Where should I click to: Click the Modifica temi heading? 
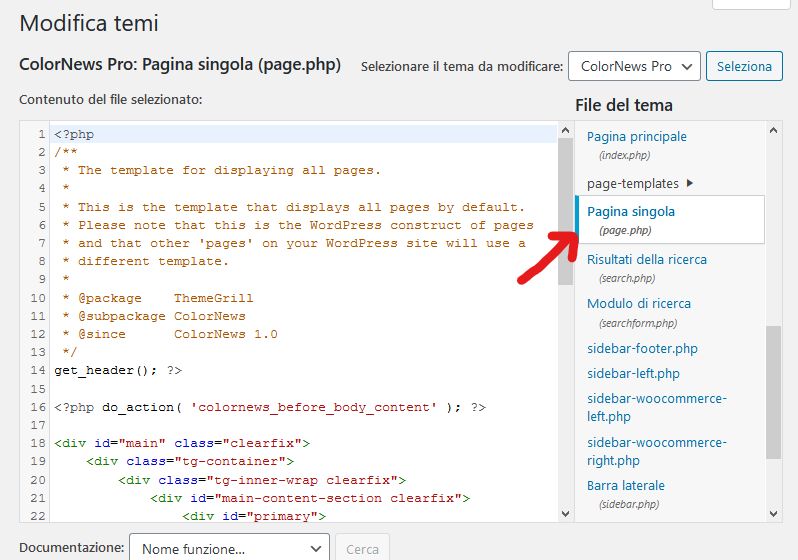tap(89, 23)
